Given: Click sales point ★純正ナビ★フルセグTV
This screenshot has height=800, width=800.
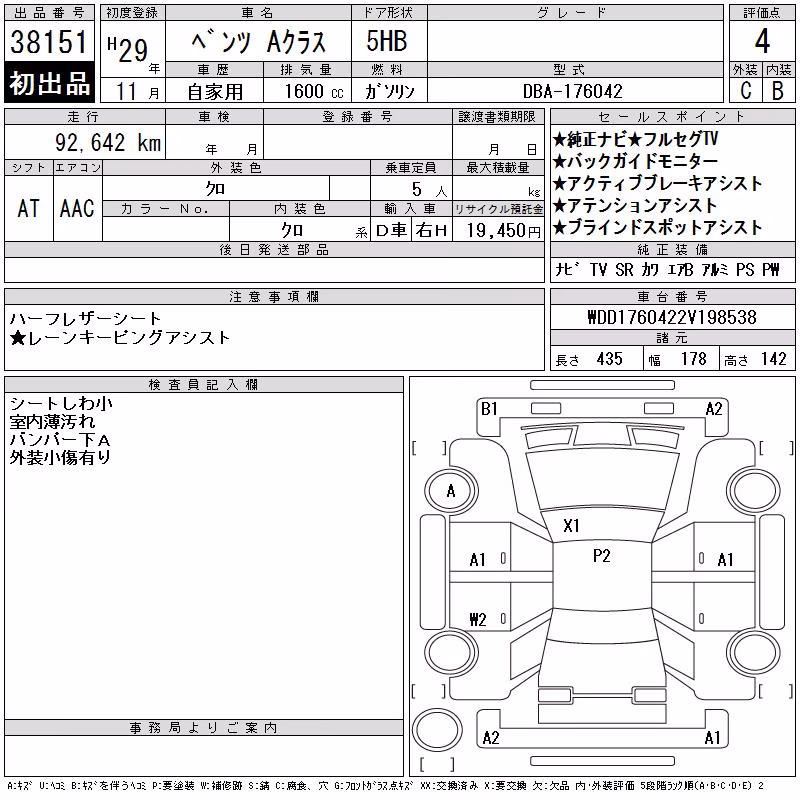Looking at the screenshot, I should point(635,139).
